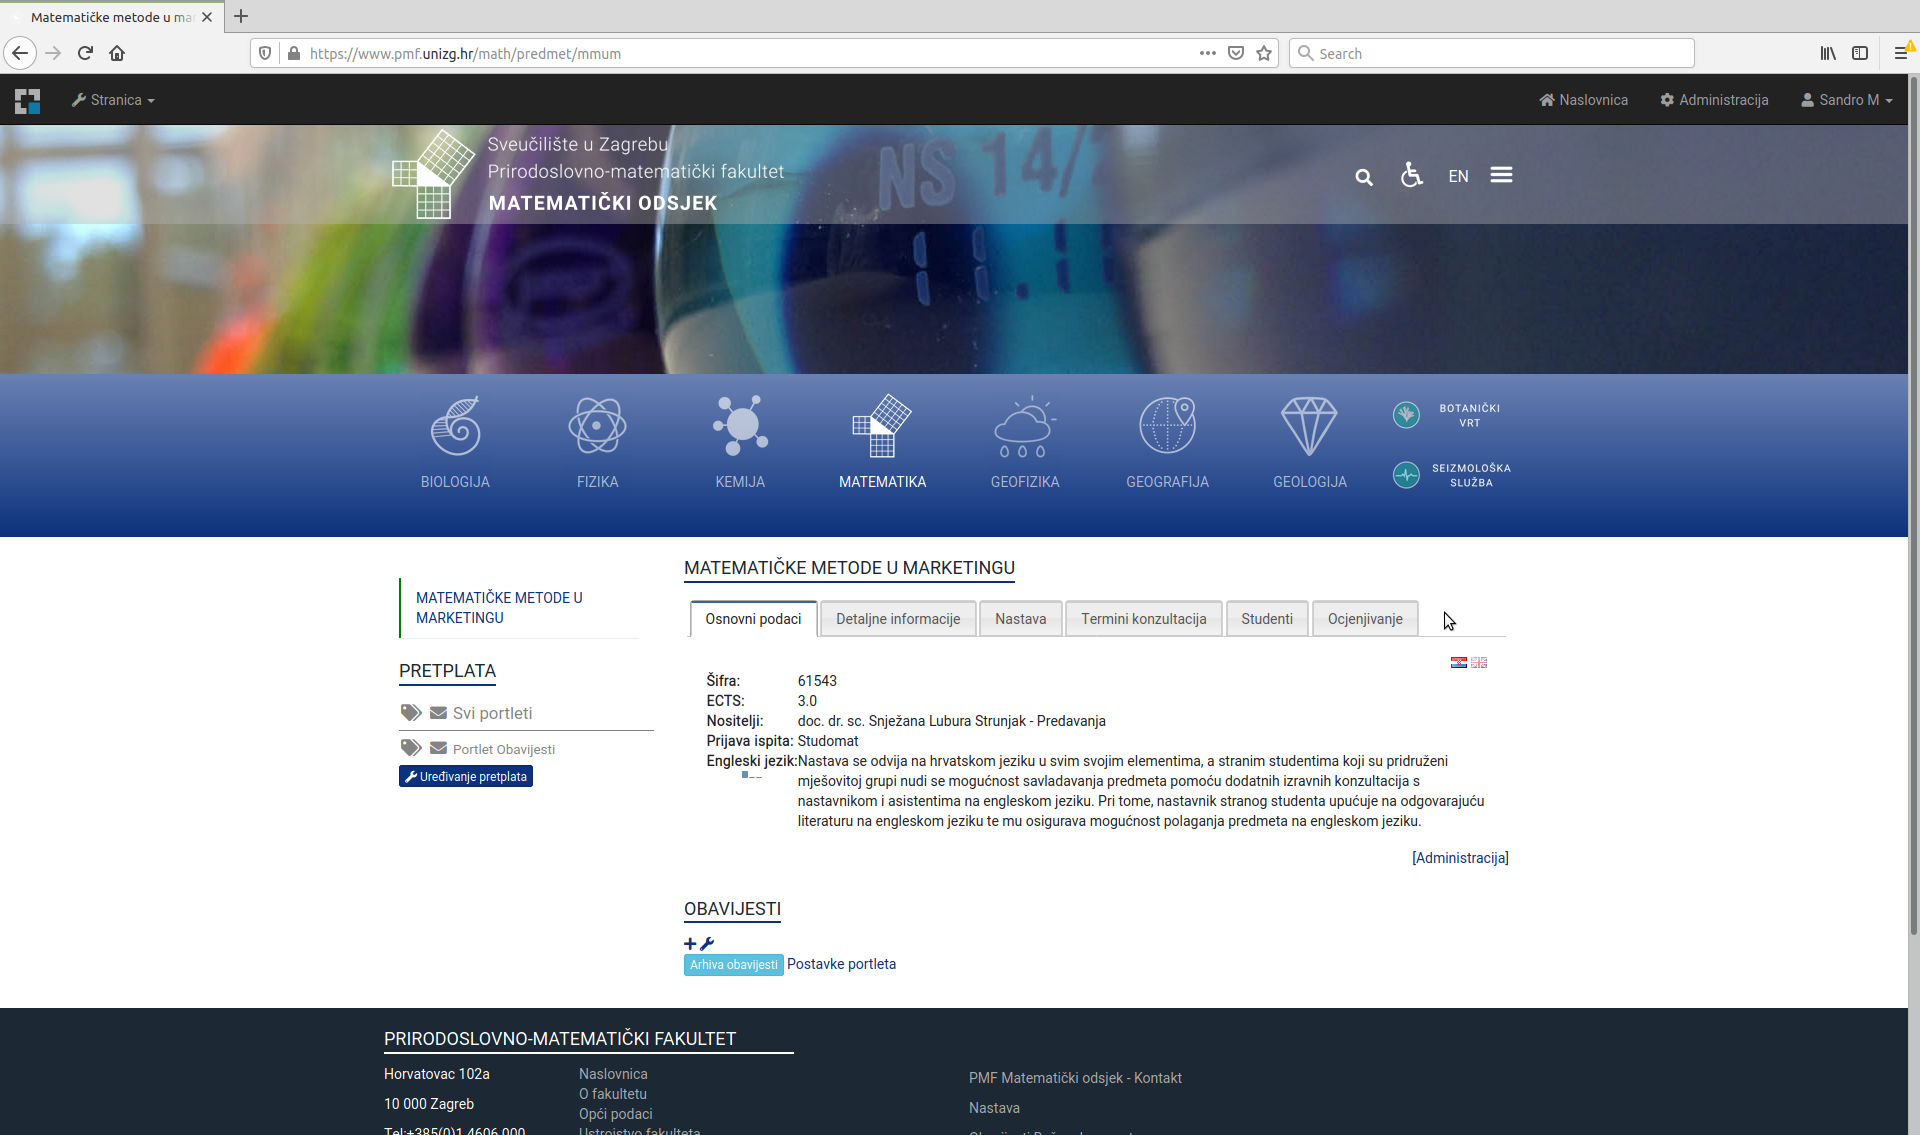Image resolution: width=1920 pixels, height=1135 pixels.
Task: Open the Postavke portleta link
Action: tap(841, 964)
